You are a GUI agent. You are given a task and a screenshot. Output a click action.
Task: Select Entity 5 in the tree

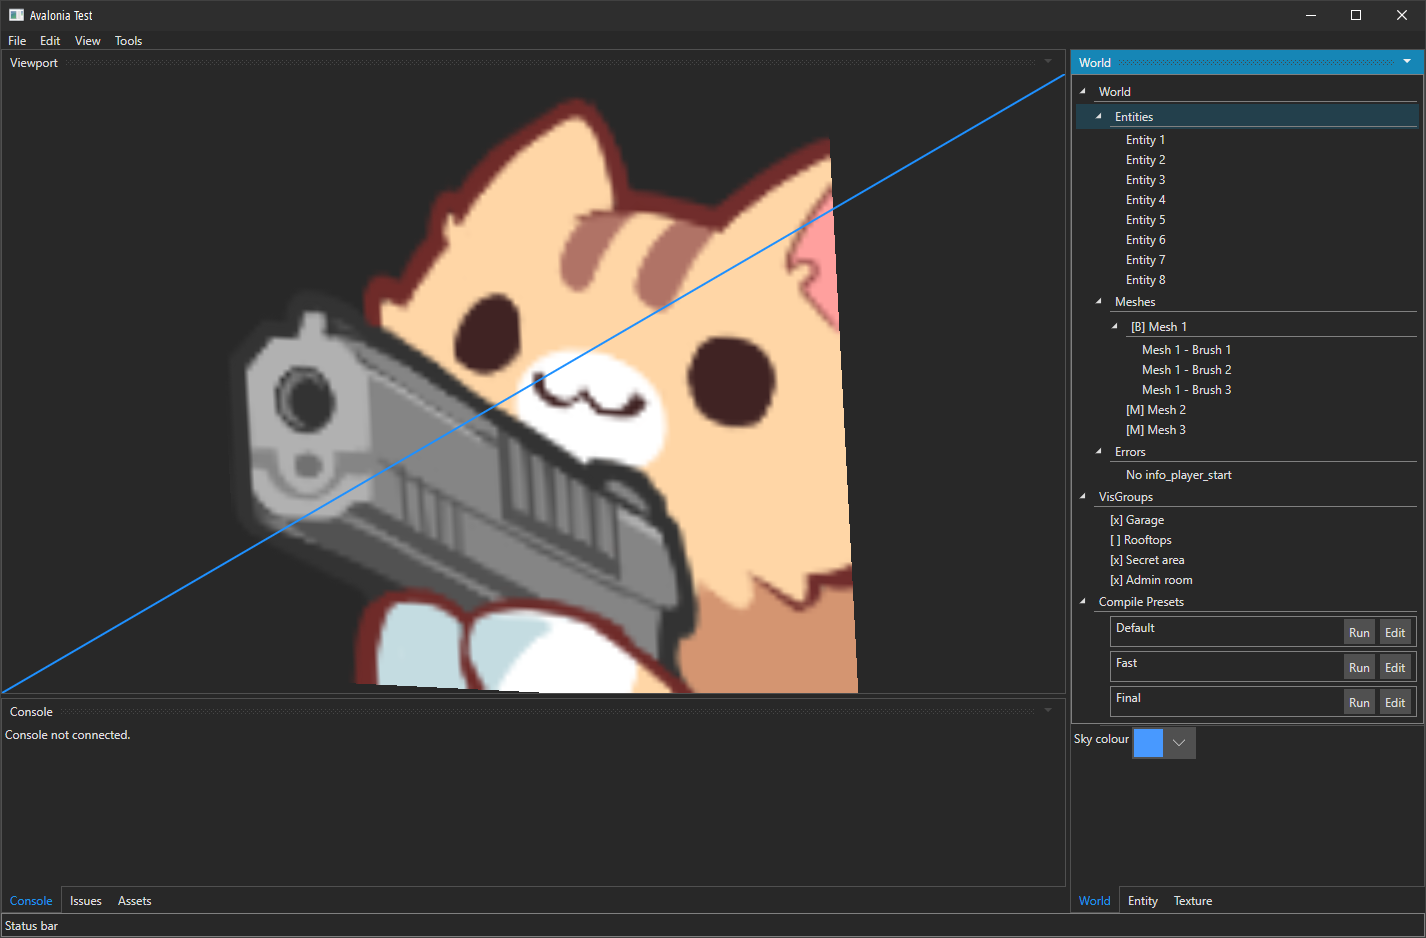click(1145, 220)
